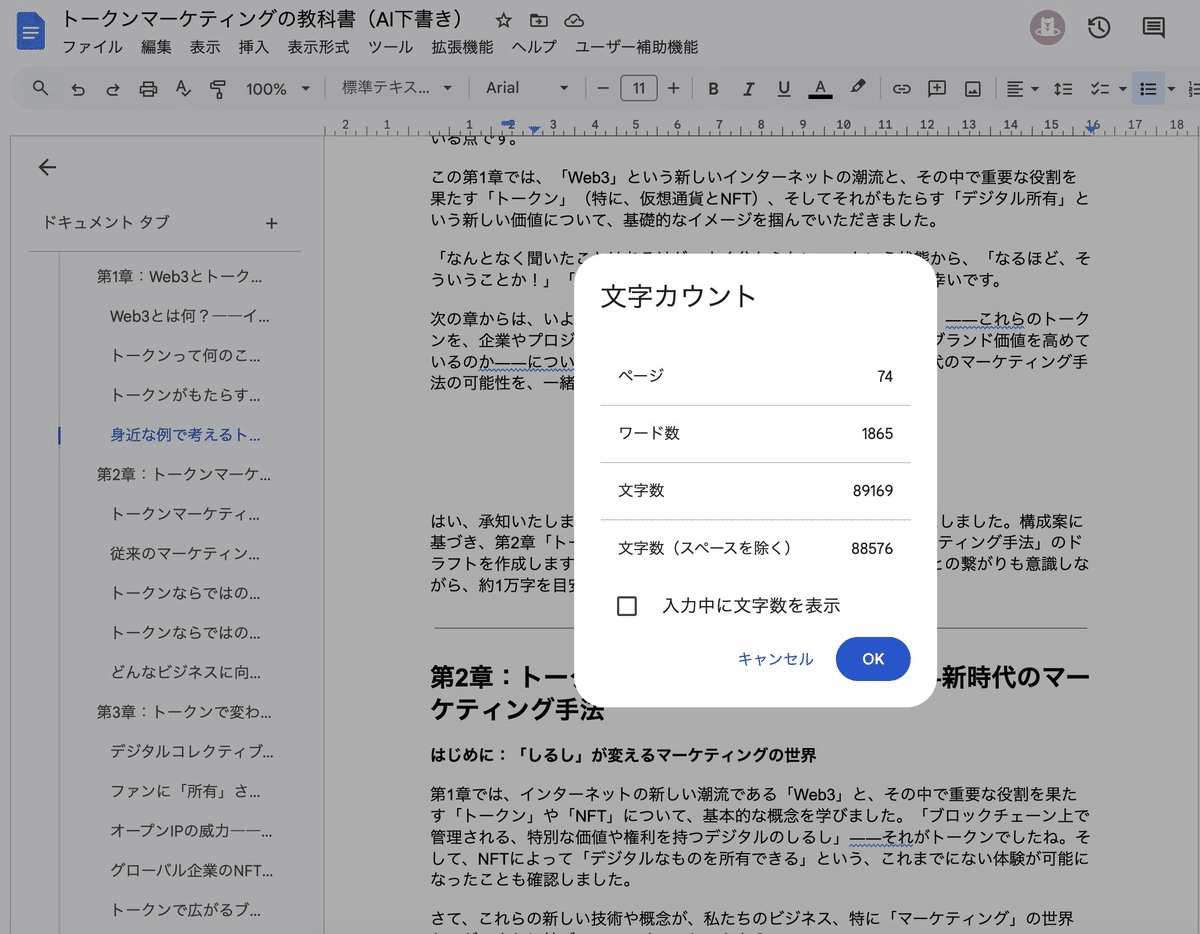
Task: Run the spelling and grammar check
Action: [185, 88]
